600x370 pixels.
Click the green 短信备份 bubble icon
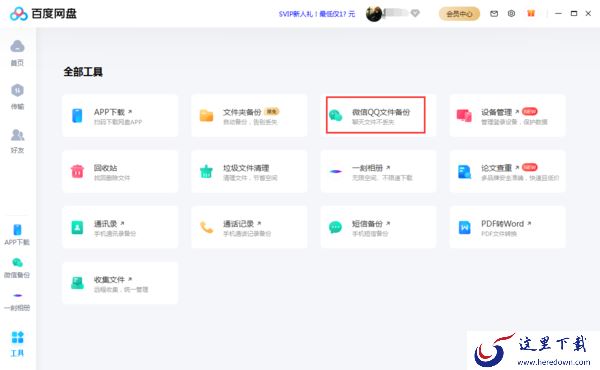coord(336,227)
